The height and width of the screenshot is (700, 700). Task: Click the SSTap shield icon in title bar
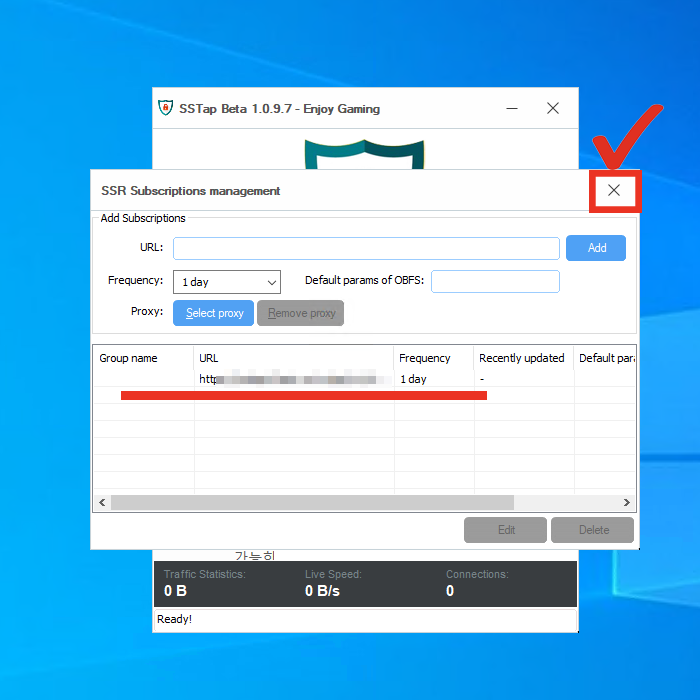(x=166, y=108)
